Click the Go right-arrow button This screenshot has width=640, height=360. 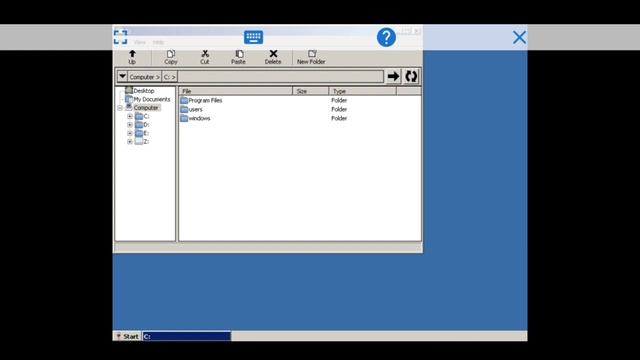coord(393,76)
